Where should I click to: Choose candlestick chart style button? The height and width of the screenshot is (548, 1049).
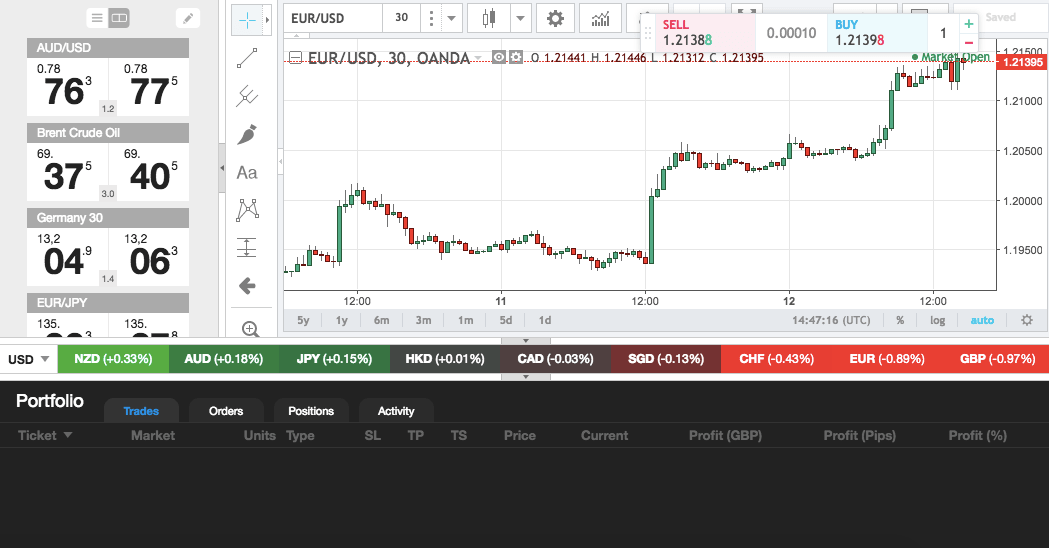[x=489, y=18]
